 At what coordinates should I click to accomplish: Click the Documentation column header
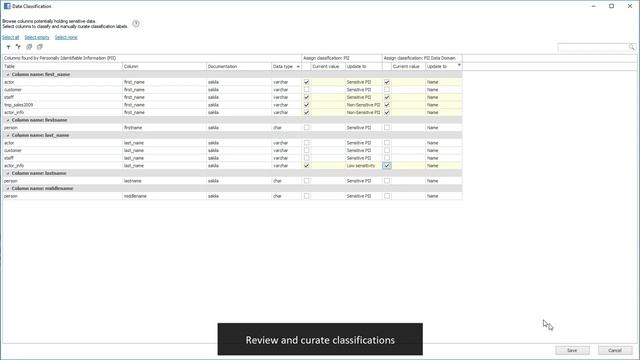click(x=239, y=67)
